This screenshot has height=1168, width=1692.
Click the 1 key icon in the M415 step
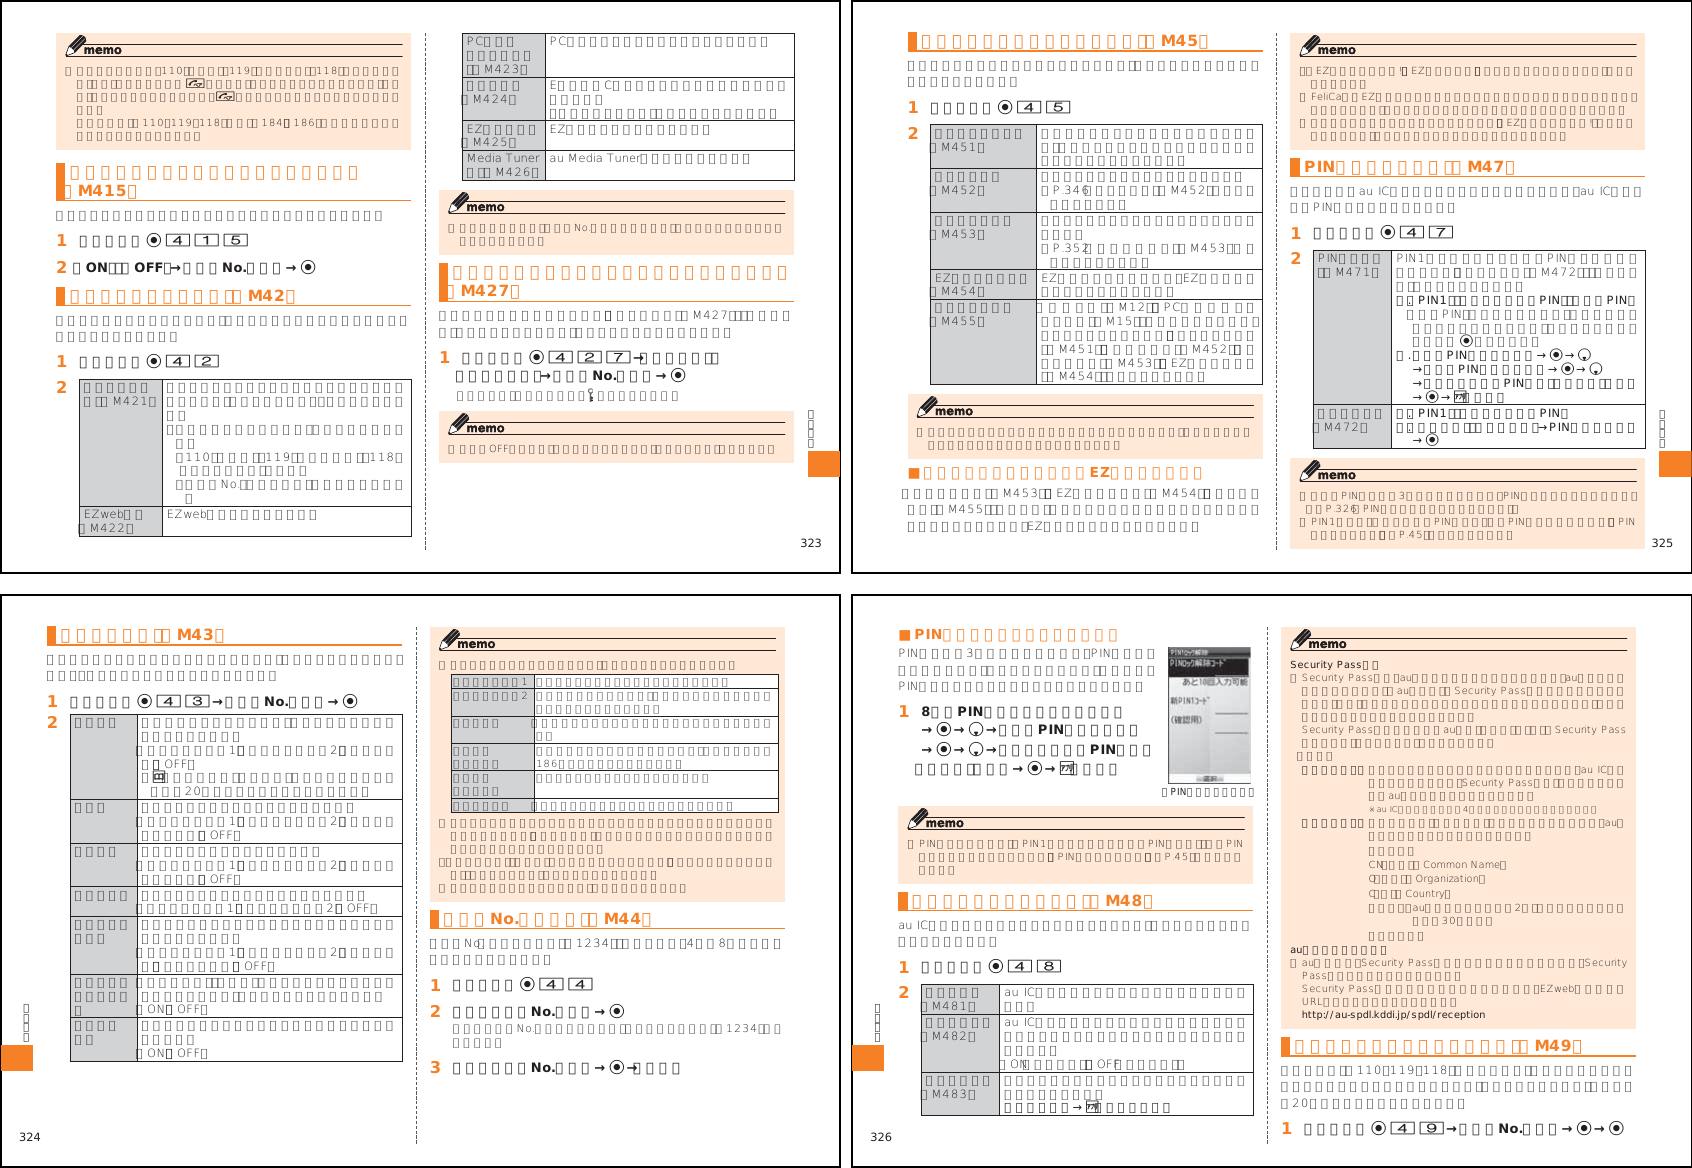pos(207,240)
